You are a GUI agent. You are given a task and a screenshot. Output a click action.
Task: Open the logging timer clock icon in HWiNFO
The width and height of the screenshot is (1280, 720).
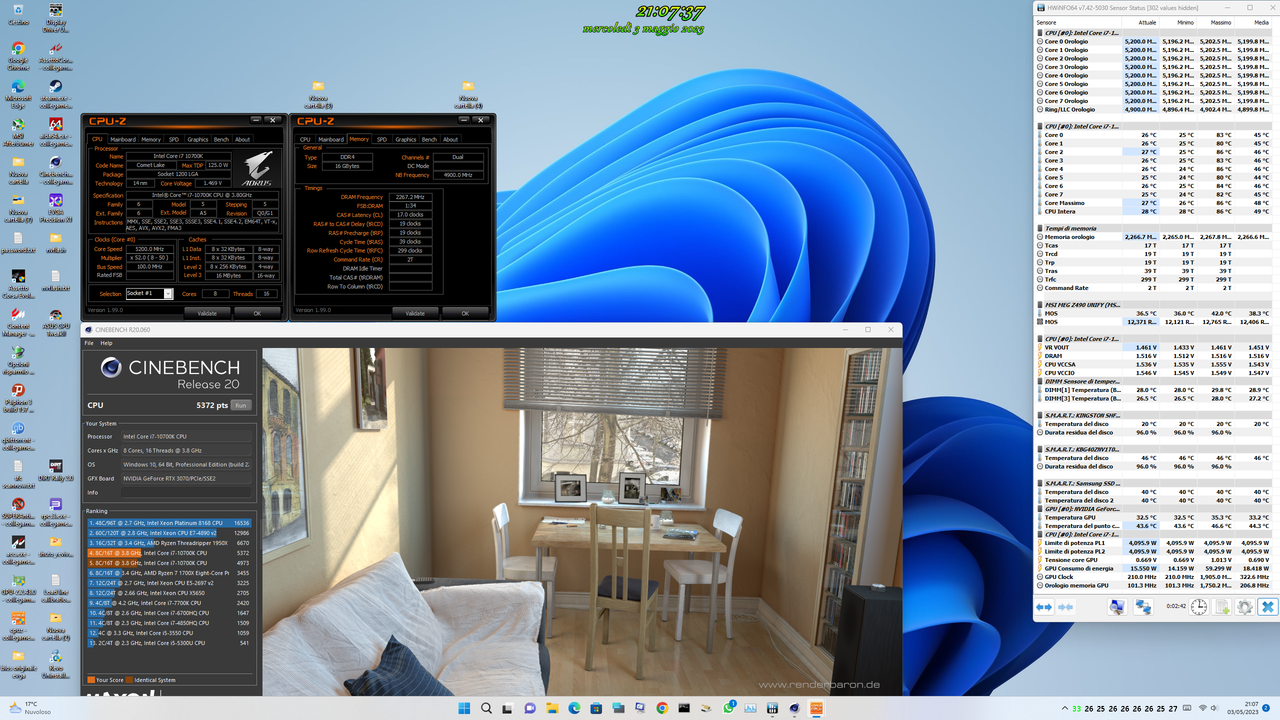click(x=1197, y=605)
